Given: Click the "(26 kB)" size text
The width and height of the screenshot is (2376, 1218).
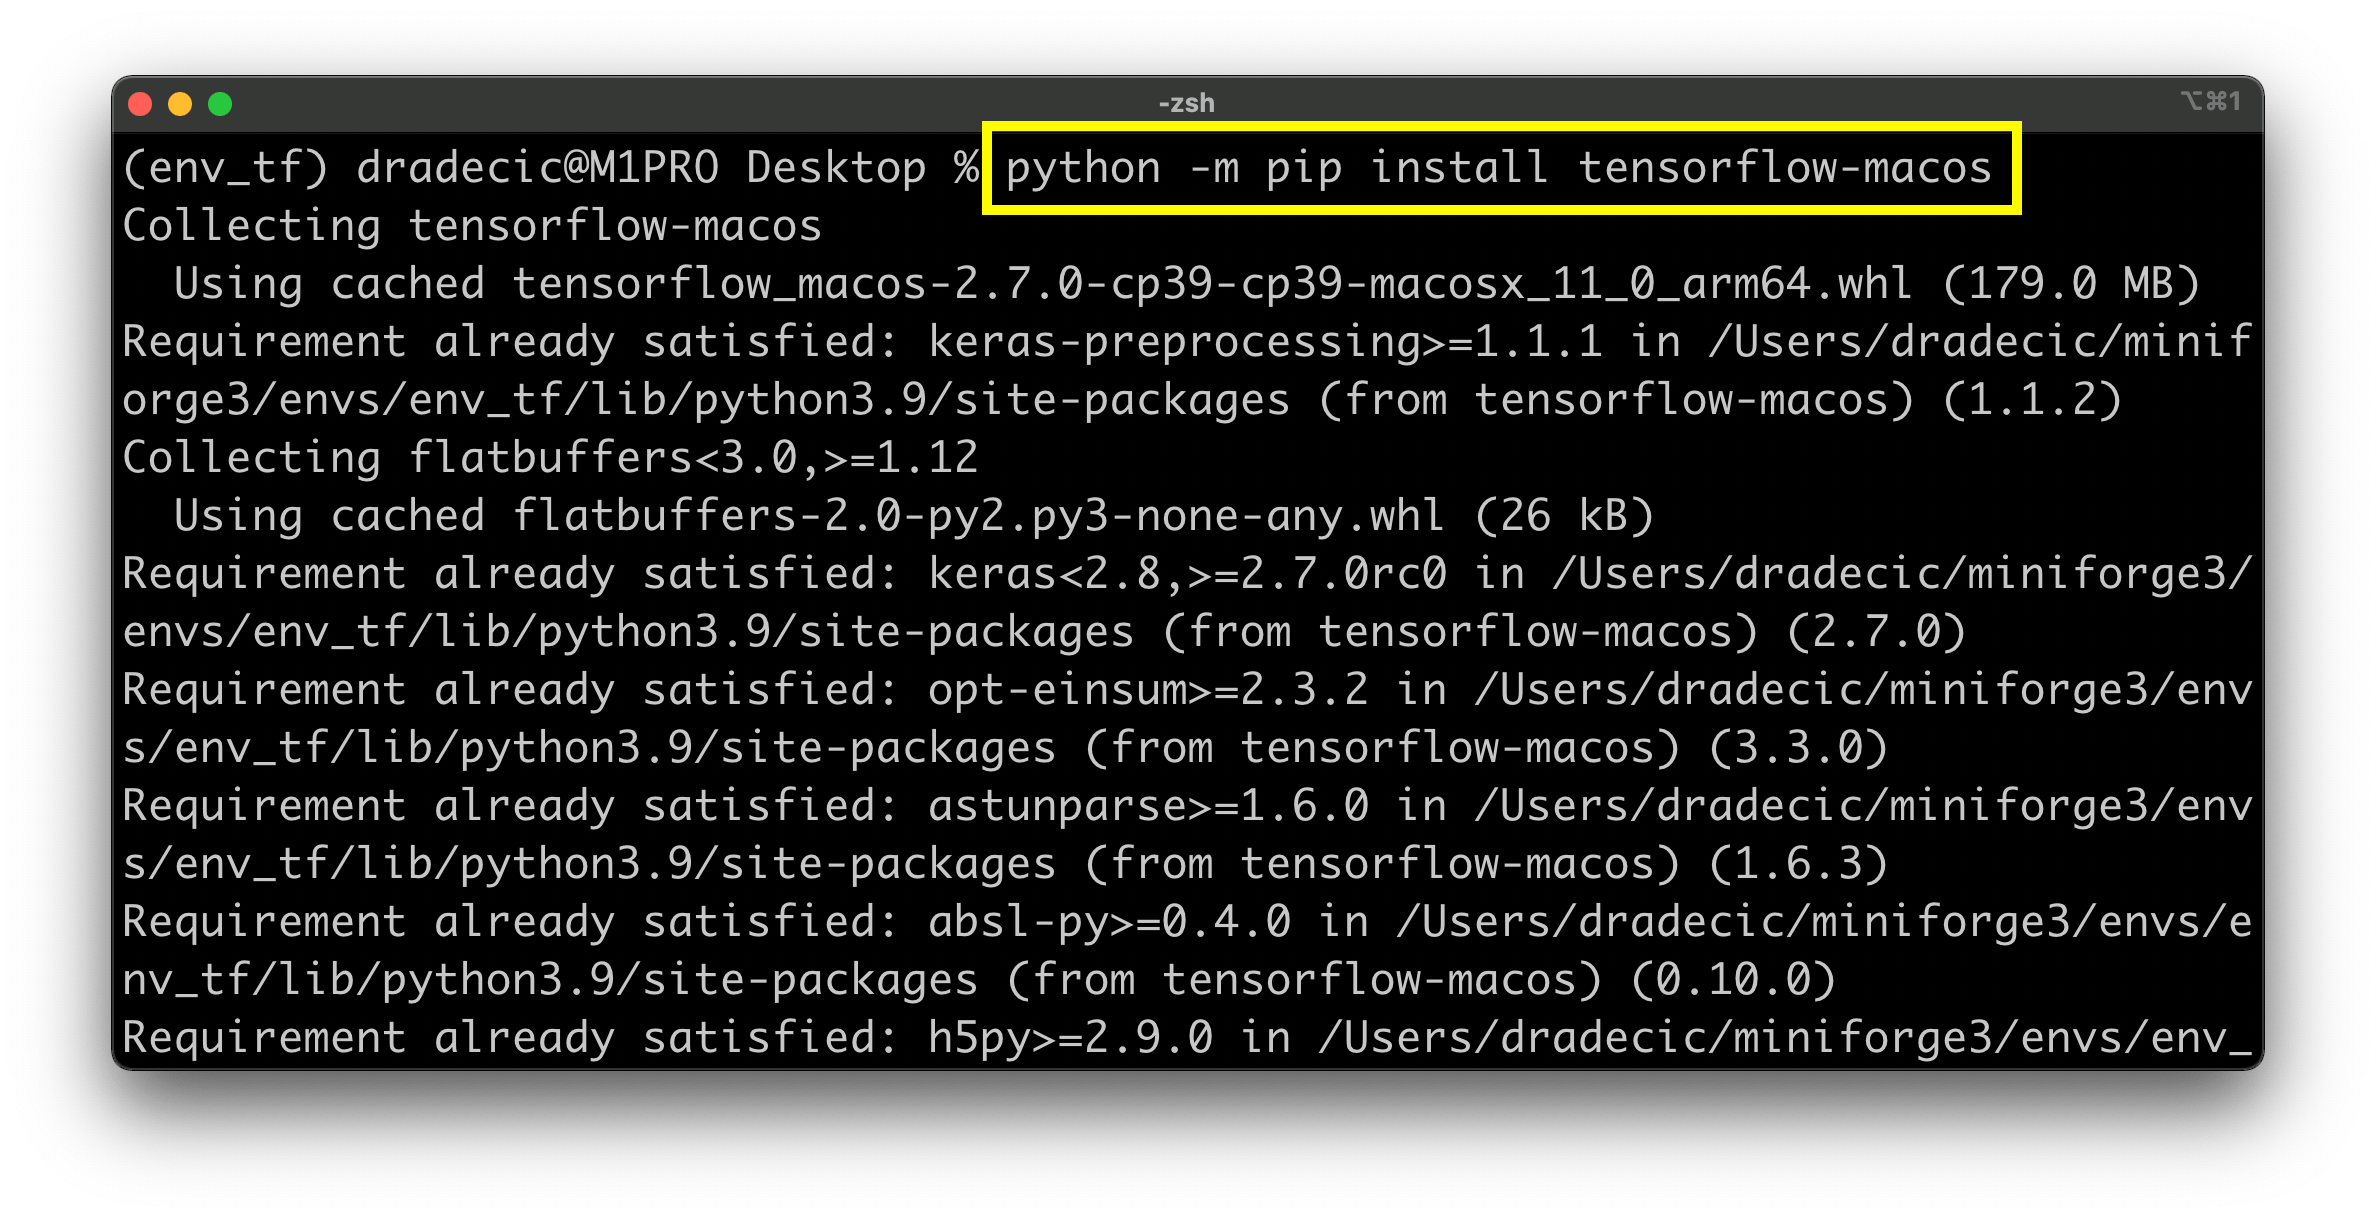Looking at the screenshot, I should tap(1564, 516).
